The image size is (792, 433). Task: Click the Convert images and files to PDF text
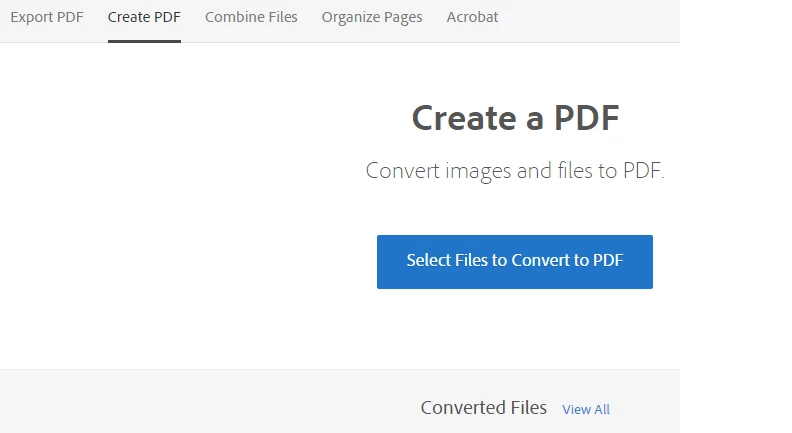tap(515, 171)
